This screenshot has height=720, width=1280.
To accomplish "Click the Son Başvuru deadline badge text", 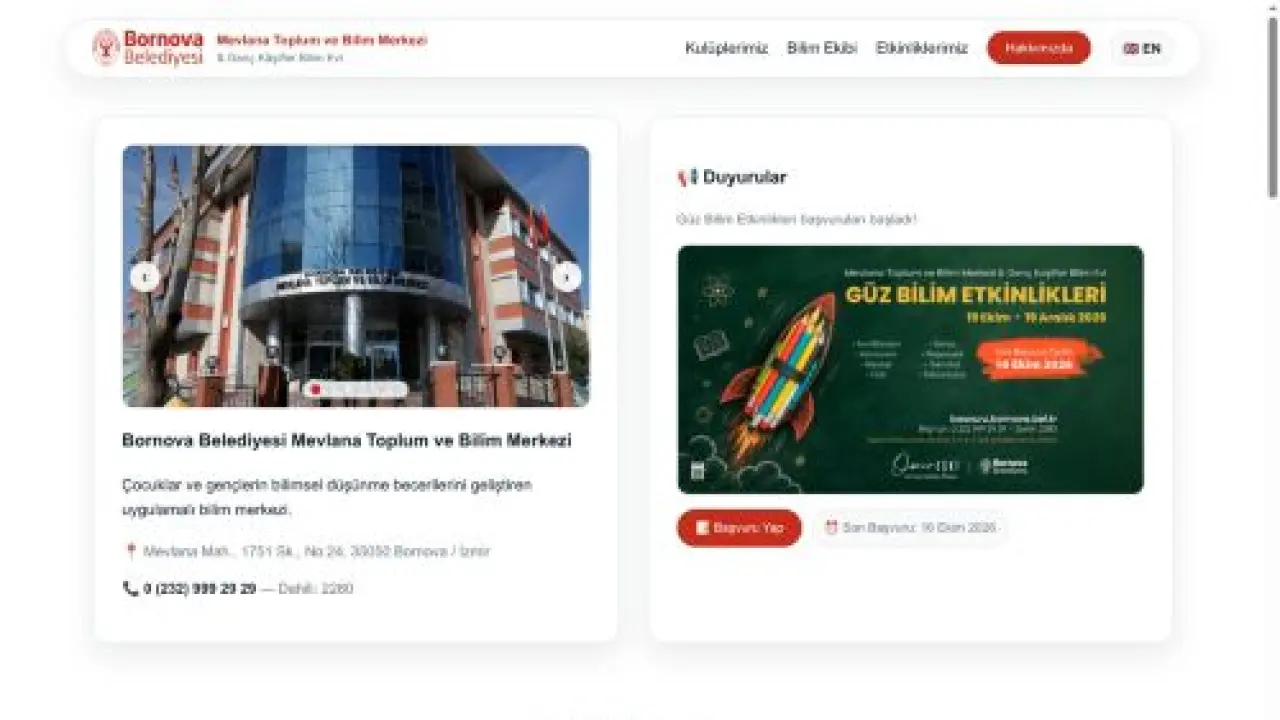I will coord(918,527).
